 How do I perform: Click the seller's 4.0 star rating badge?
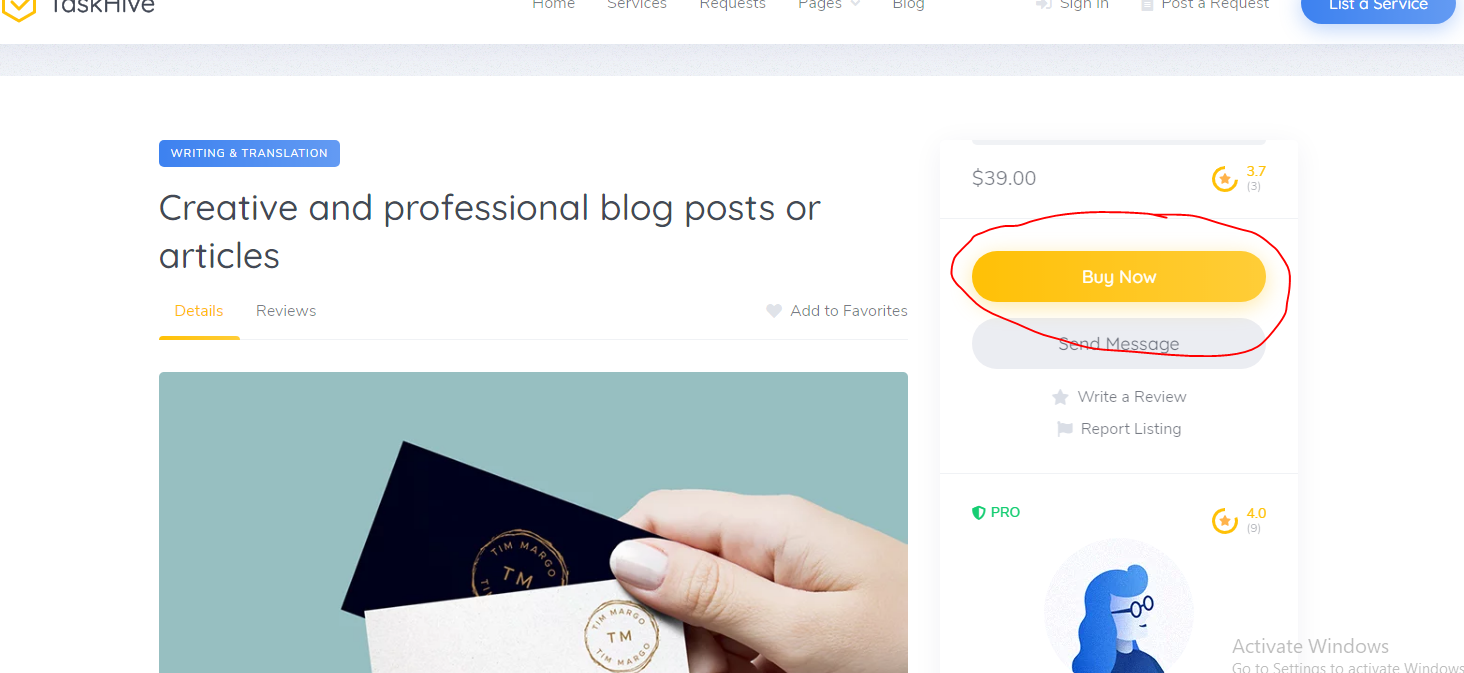click(x=1239, y=520)
